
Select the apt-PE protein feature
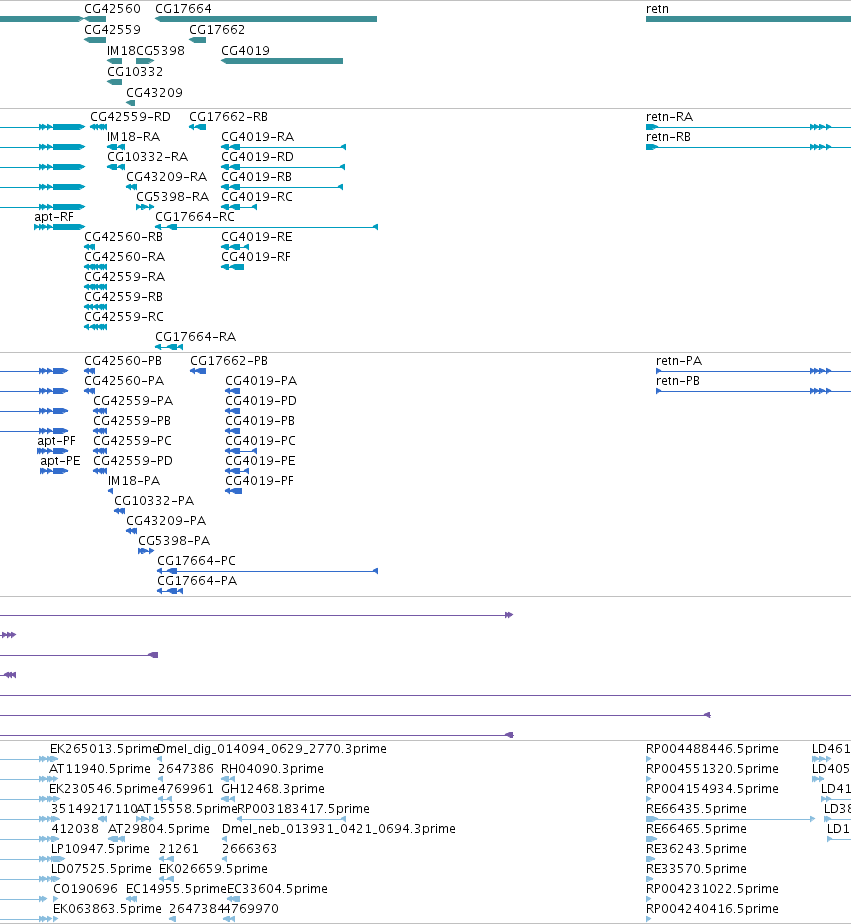(x=54, y=471)
